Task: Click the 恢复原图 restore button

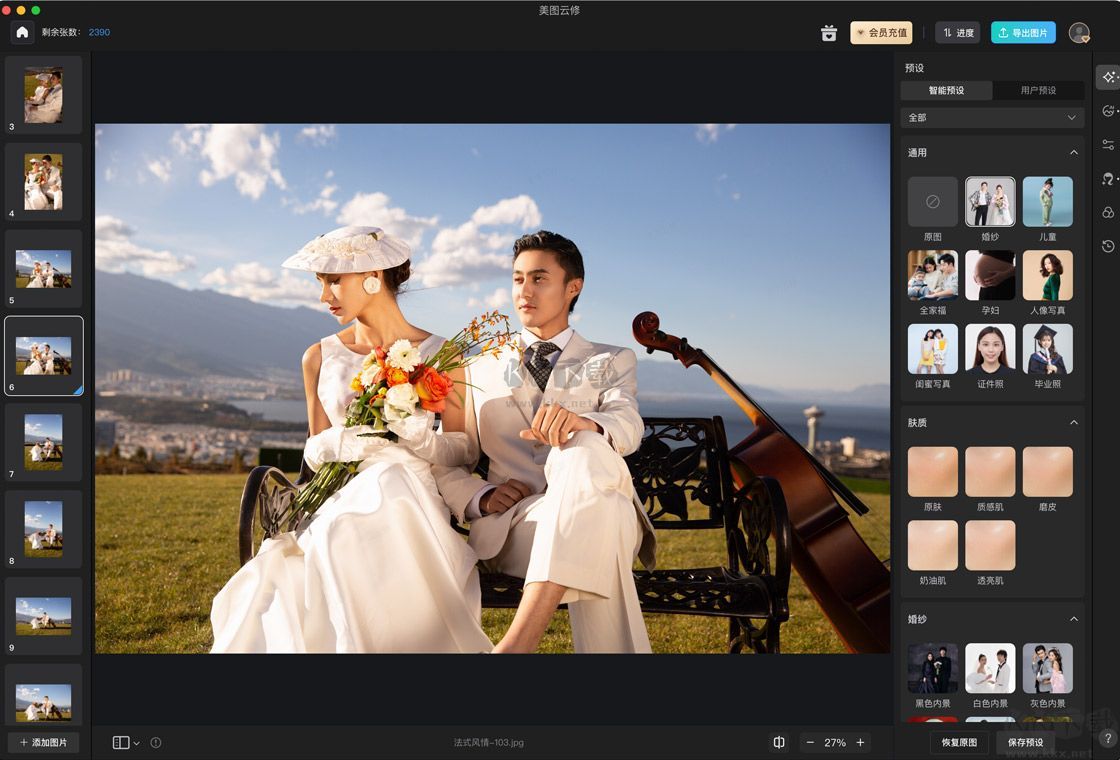Action: point(959,743)
